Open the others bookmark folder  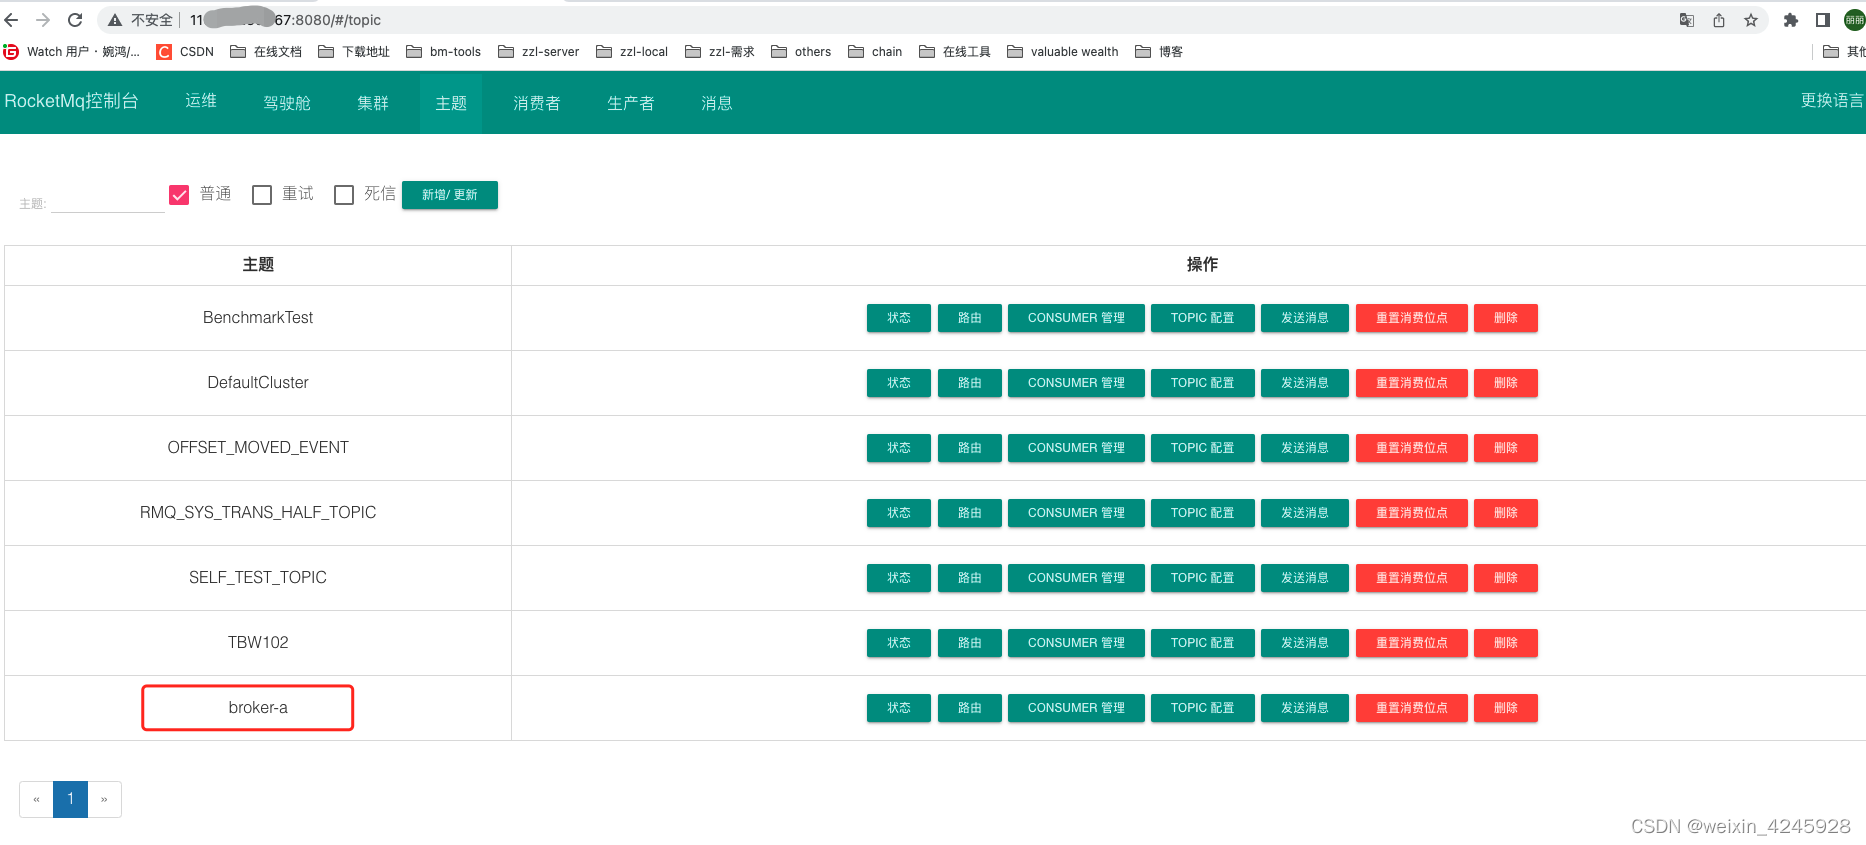tap(801, 52)
